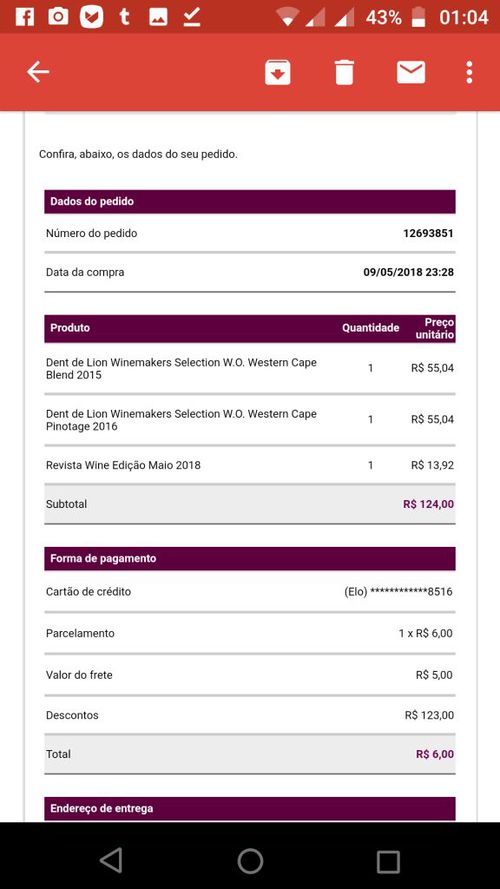500x889 pixels.
Task: Select the order number 12693851
Action: 428,234
